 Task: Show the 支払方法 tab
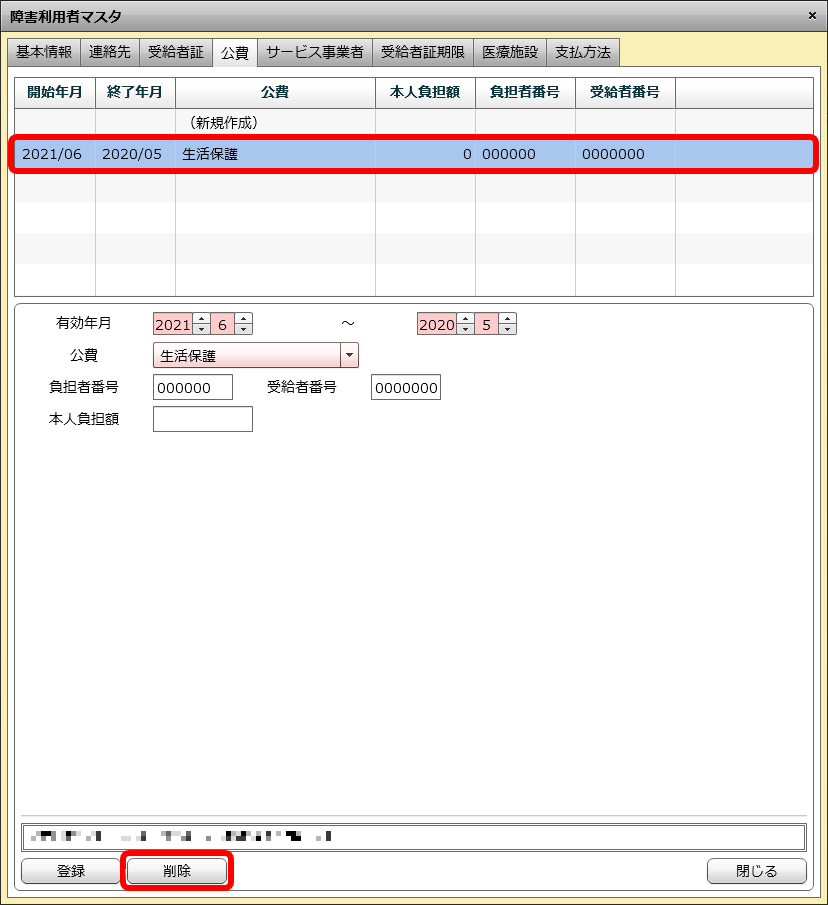tap(583, 52)
